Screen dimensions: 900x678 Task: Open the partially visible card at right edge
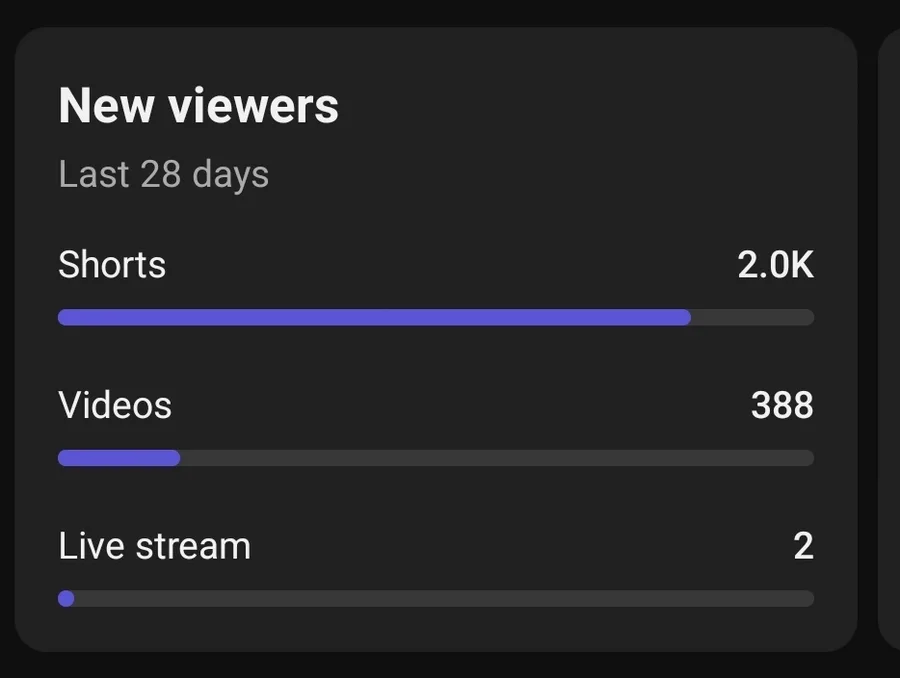point(889,340)
